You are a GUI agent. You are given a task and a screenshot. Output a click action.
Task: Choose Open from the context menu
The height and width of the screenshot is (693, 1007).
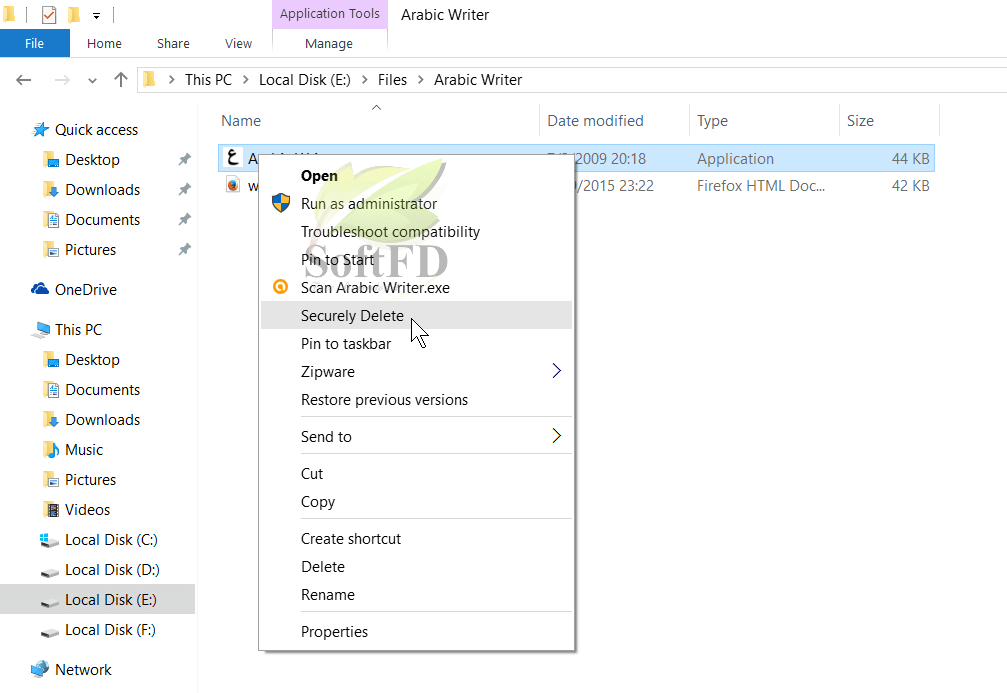pyautogui.click(x=416, y=176)
